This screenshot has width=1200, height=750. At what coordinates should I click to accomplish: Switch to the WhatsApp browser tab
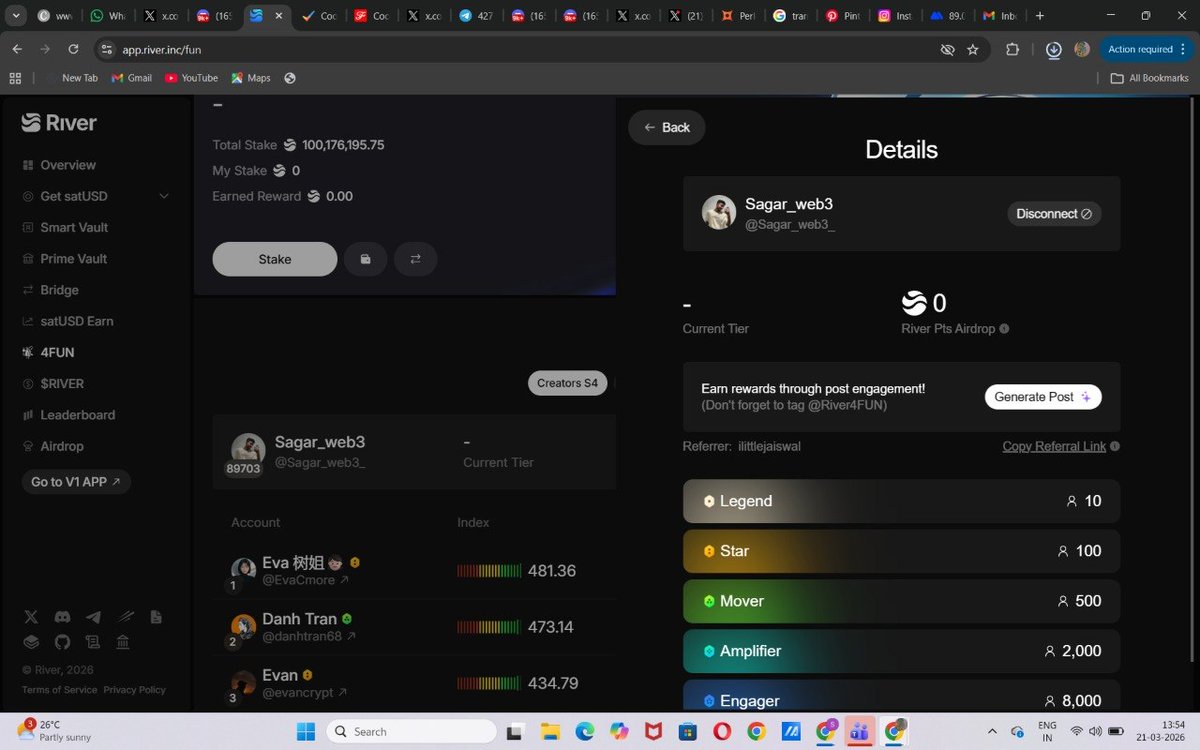tap(107, 16)
